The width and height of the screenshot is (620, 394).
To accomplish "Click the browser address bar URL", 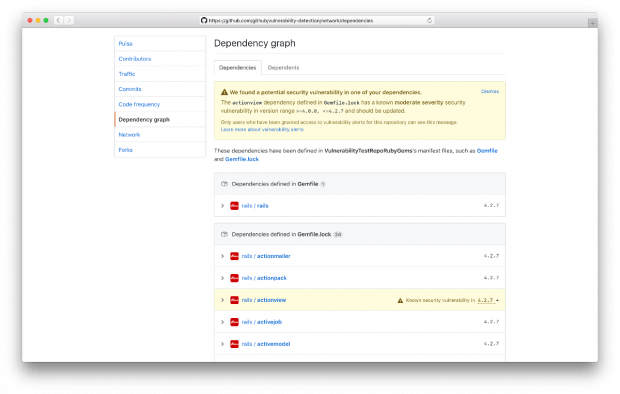I will coord(291,20).
